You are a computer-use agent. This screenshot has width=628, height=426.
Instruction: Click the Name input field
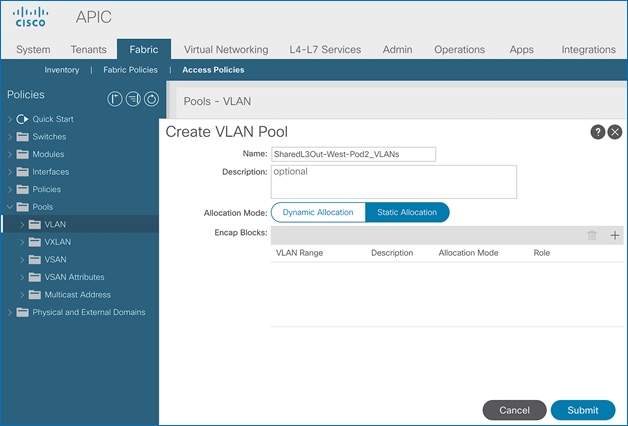[x=353, y=154]
